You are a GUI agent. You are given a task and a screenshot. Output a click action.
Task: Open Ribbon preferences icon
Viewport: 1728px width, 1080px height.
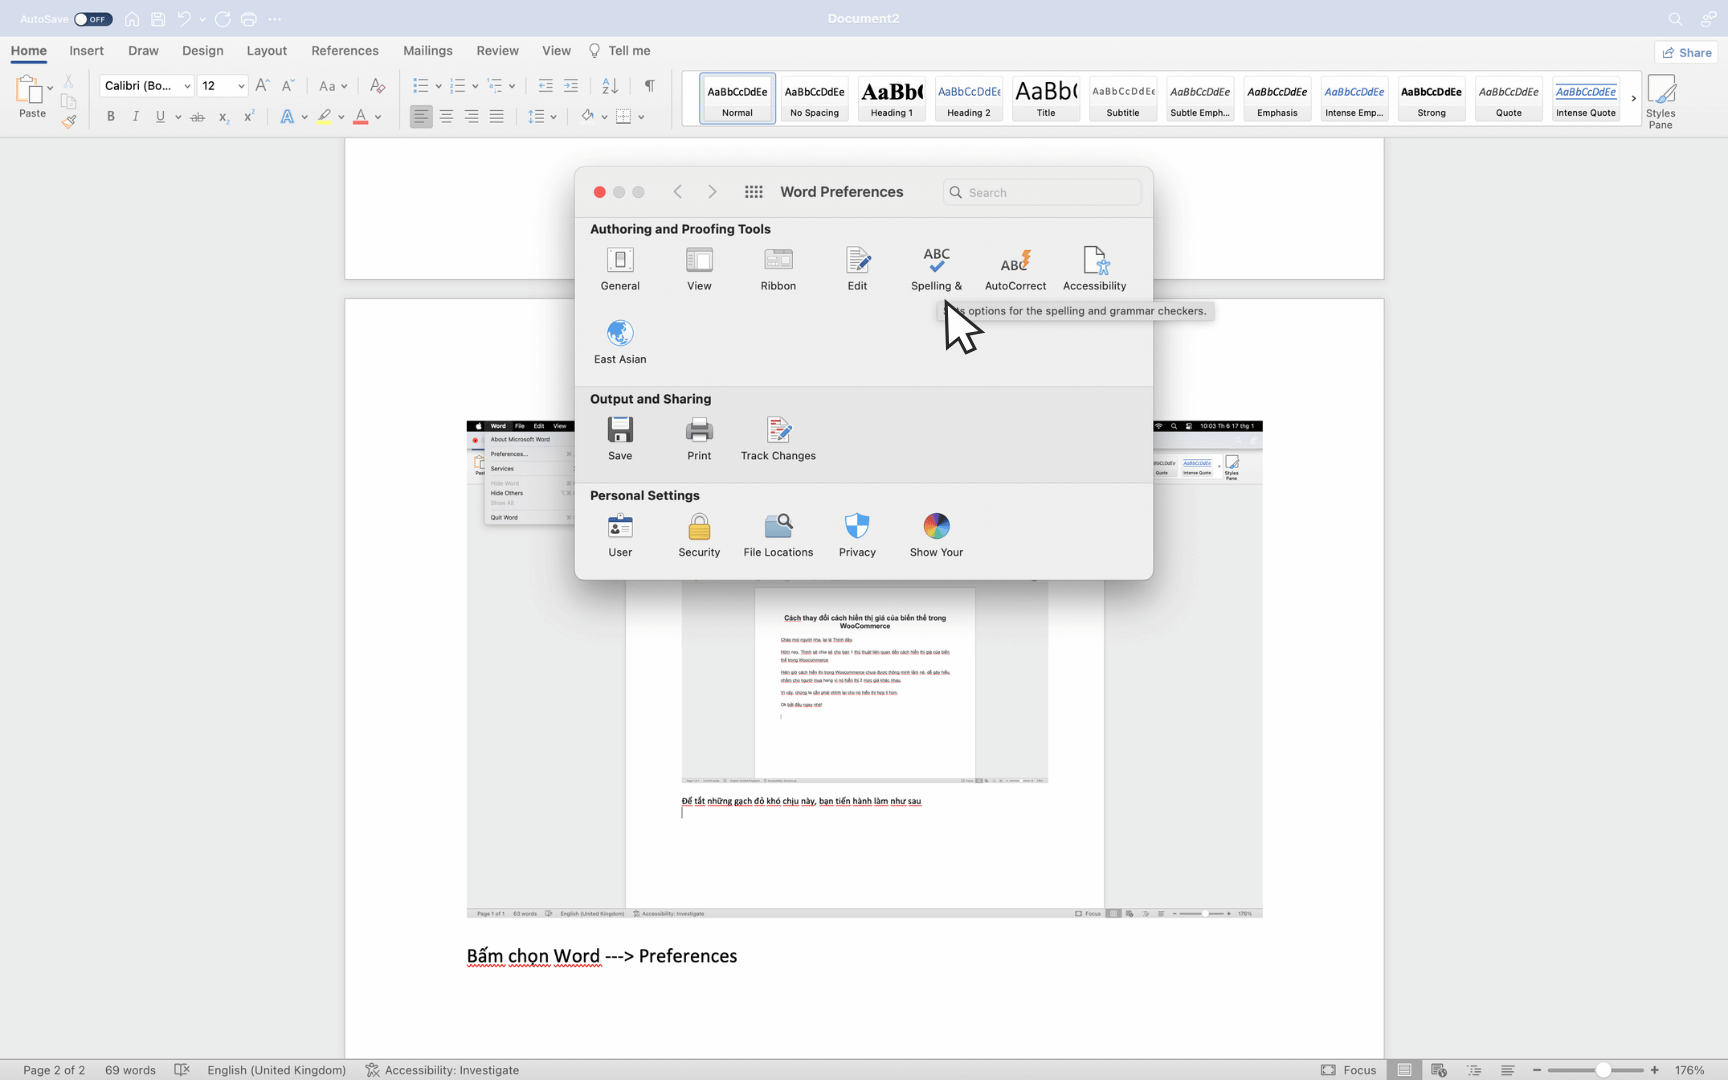tap(778, 269)
